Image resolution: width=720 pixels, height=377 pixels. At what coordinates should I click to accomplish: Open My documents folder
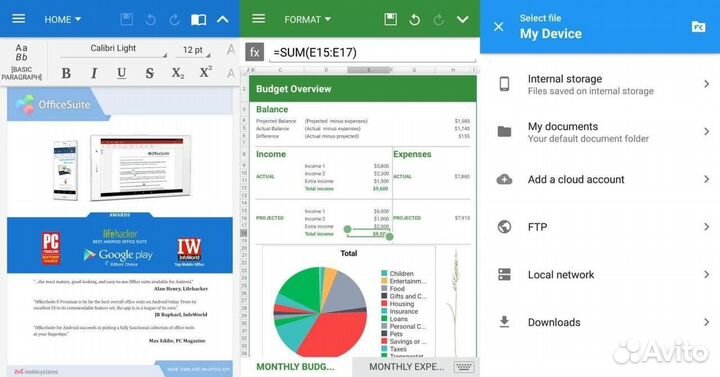(x=600, y=132)
